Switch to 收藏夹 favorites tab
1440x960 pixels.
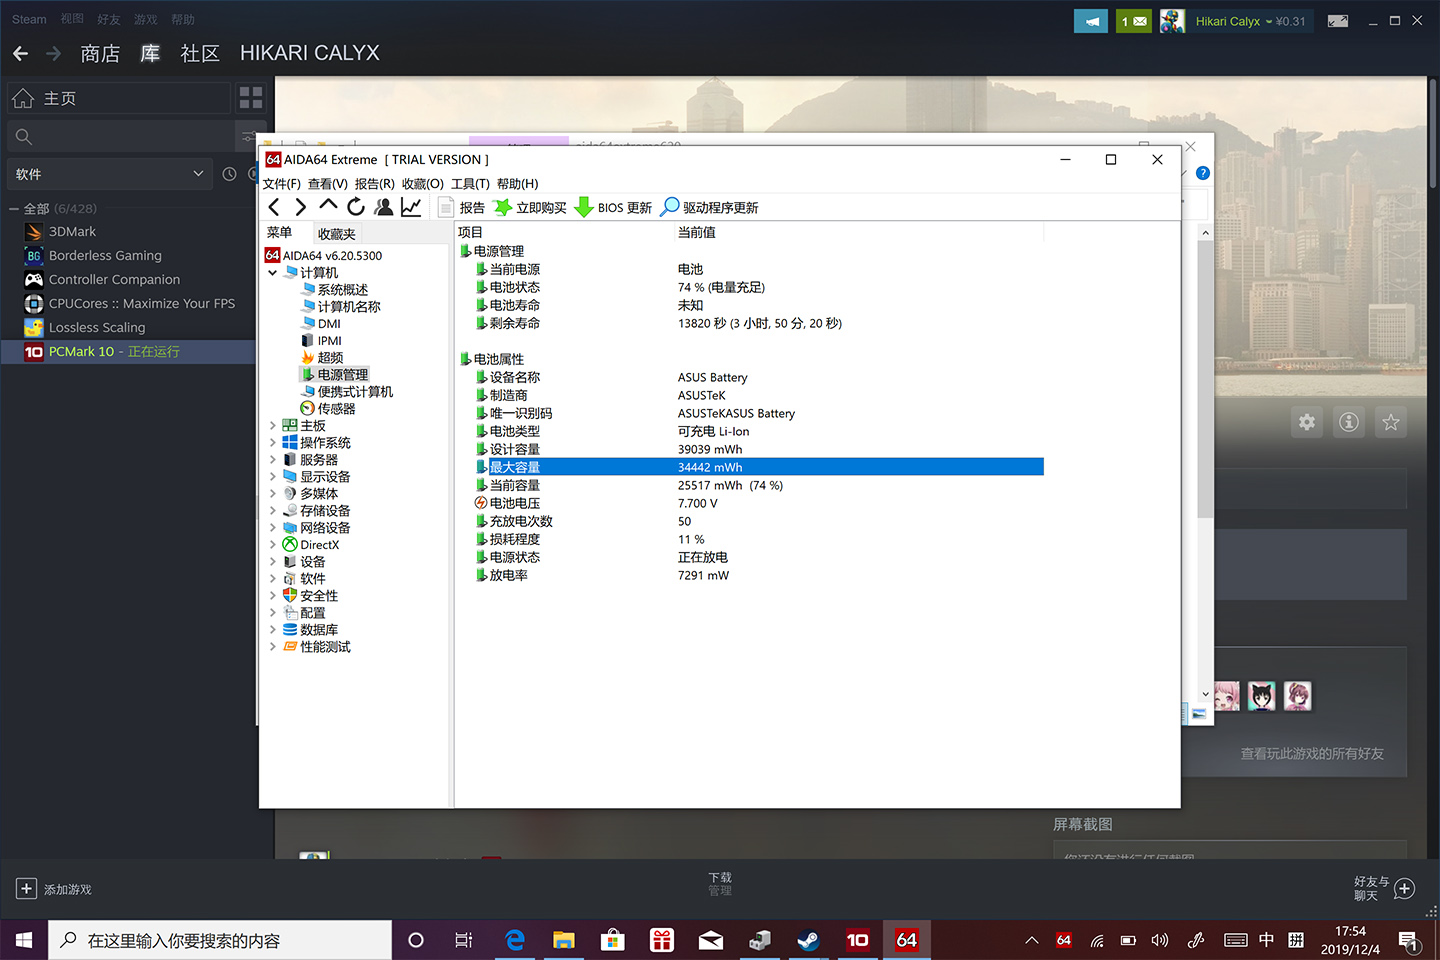(337, 234)
